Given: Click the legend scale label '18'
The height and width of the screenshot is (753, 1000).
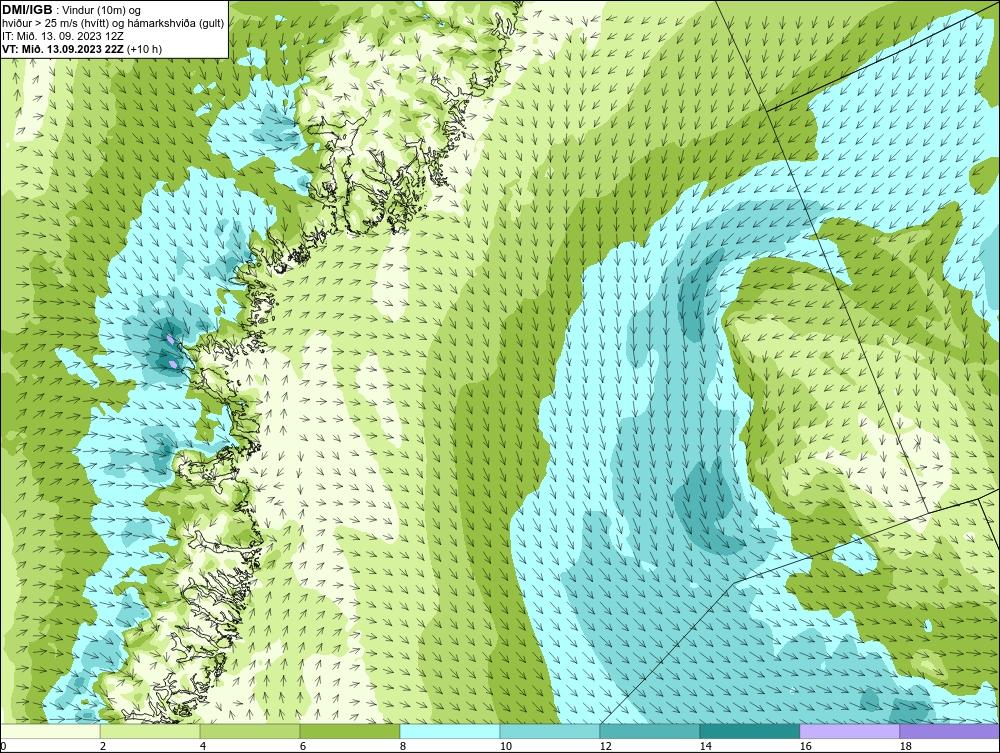Looking at the screenshot, I should [906, 746].
